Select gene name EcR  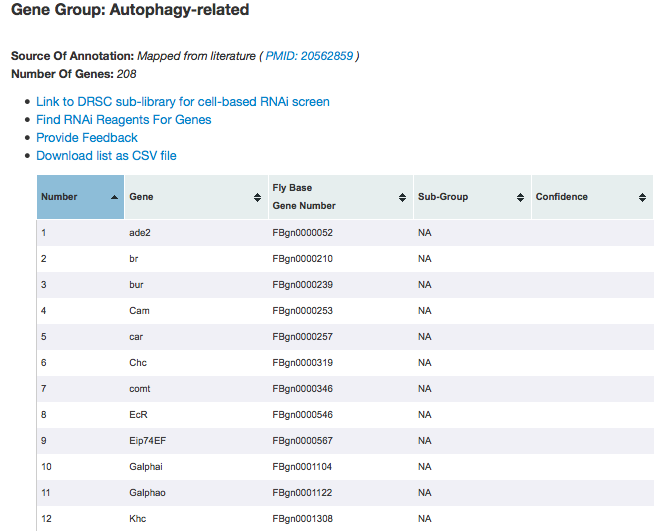(x=138, y=415)
